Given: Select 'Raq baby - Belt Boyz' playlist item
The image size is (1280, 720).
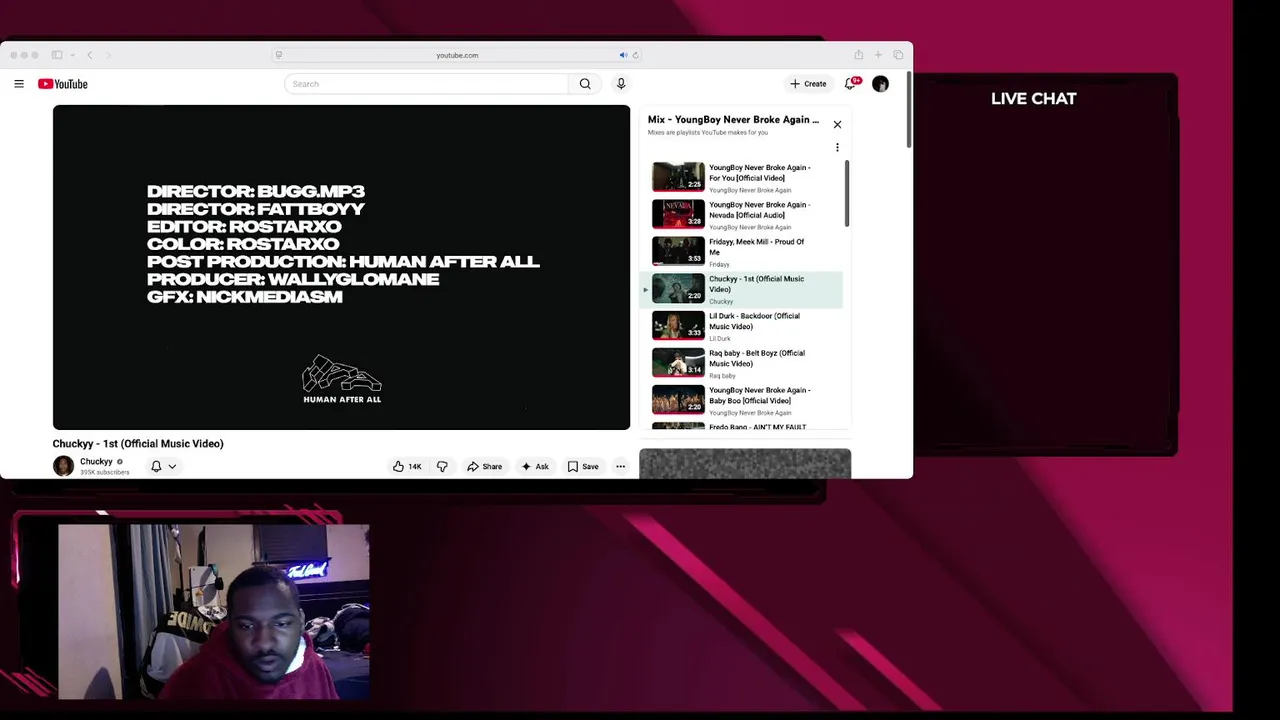Looking at the screenshot, I should click(x=741, y=362).
